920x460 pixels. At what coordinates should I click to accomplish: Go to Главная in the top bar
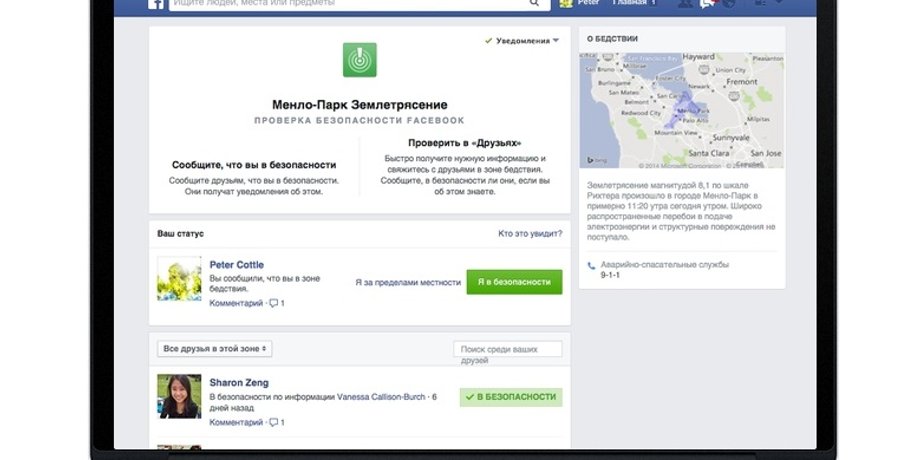click(x=629, y=3)
